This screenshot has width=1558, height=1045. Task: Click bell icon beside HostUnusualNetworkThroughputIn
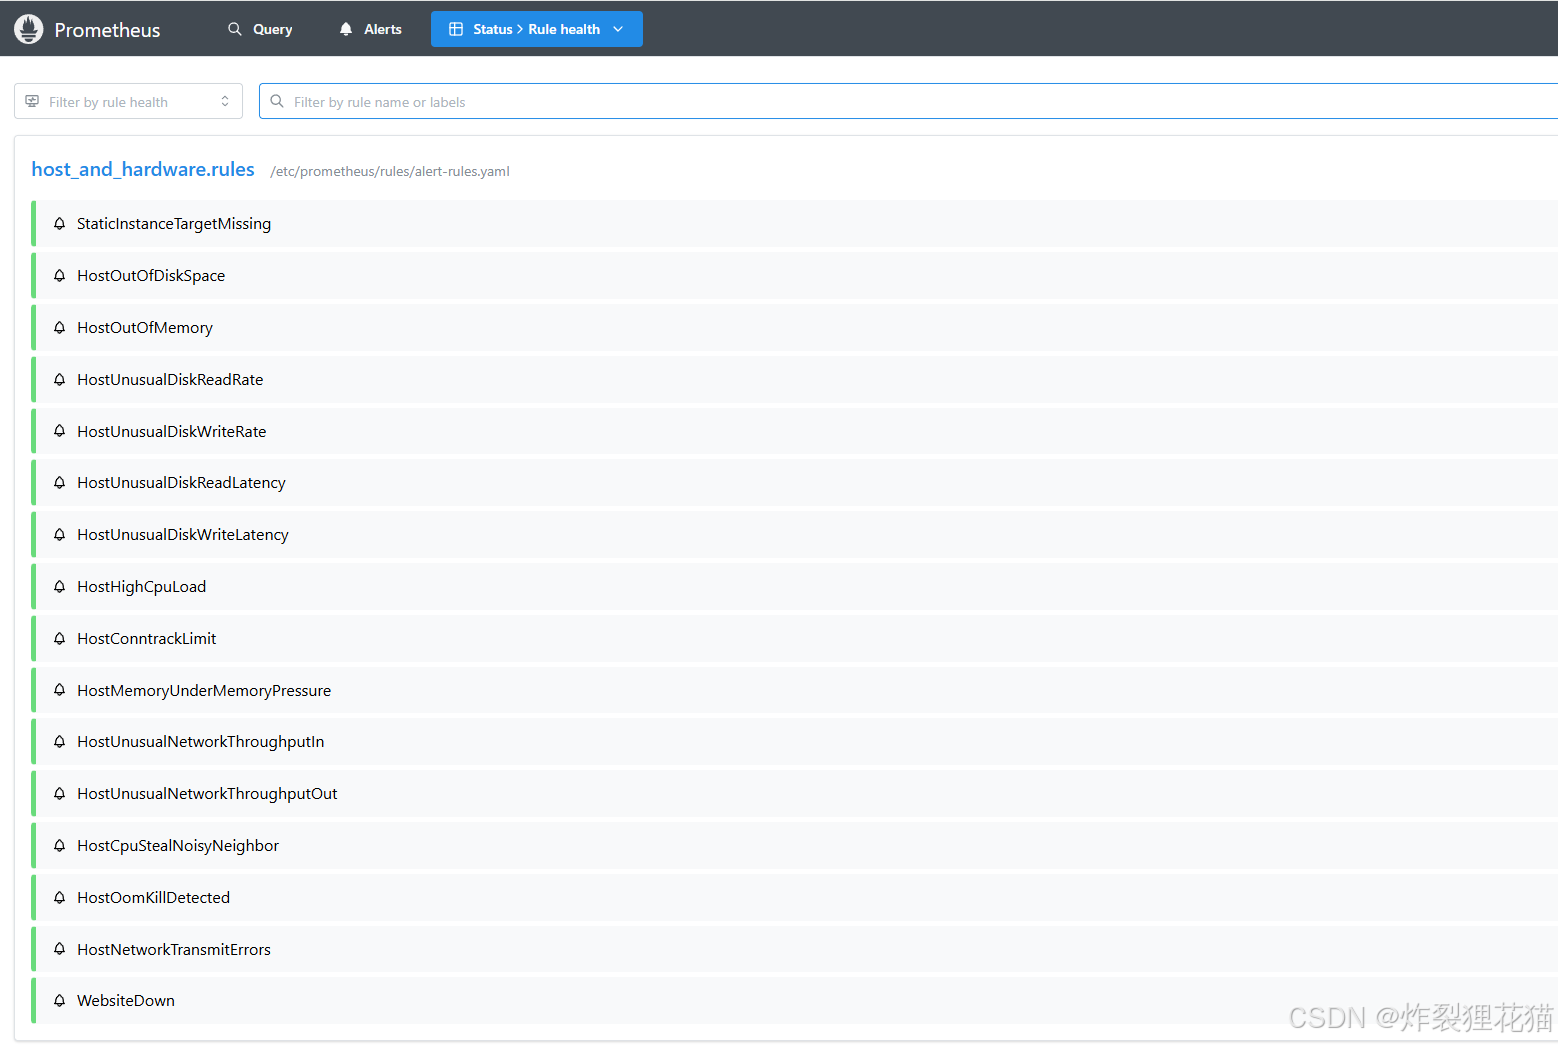click(x=60, y=742)
